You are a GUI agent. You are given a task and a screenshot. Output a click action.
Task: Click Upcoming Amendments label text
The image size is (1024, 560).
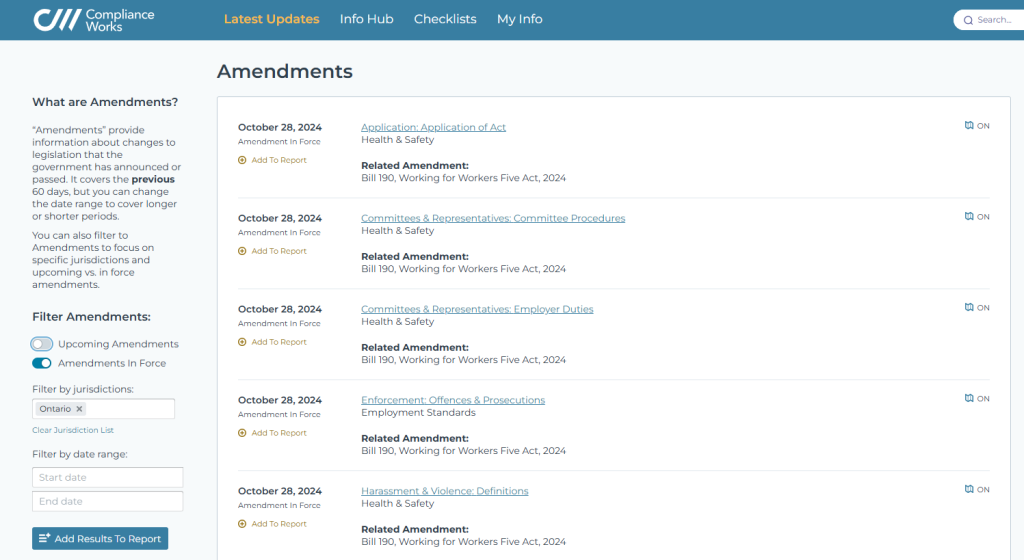coord(118,344)
